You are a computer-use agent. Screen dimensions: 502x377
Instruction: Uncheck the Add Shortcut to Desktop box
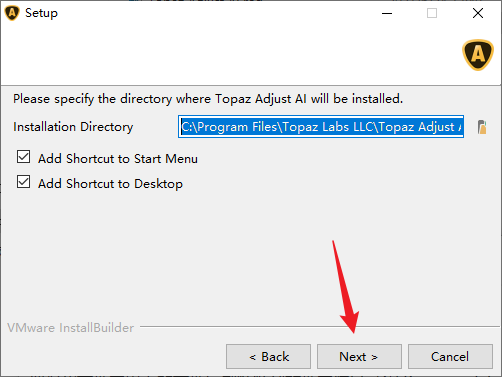[x=23, y=182]
